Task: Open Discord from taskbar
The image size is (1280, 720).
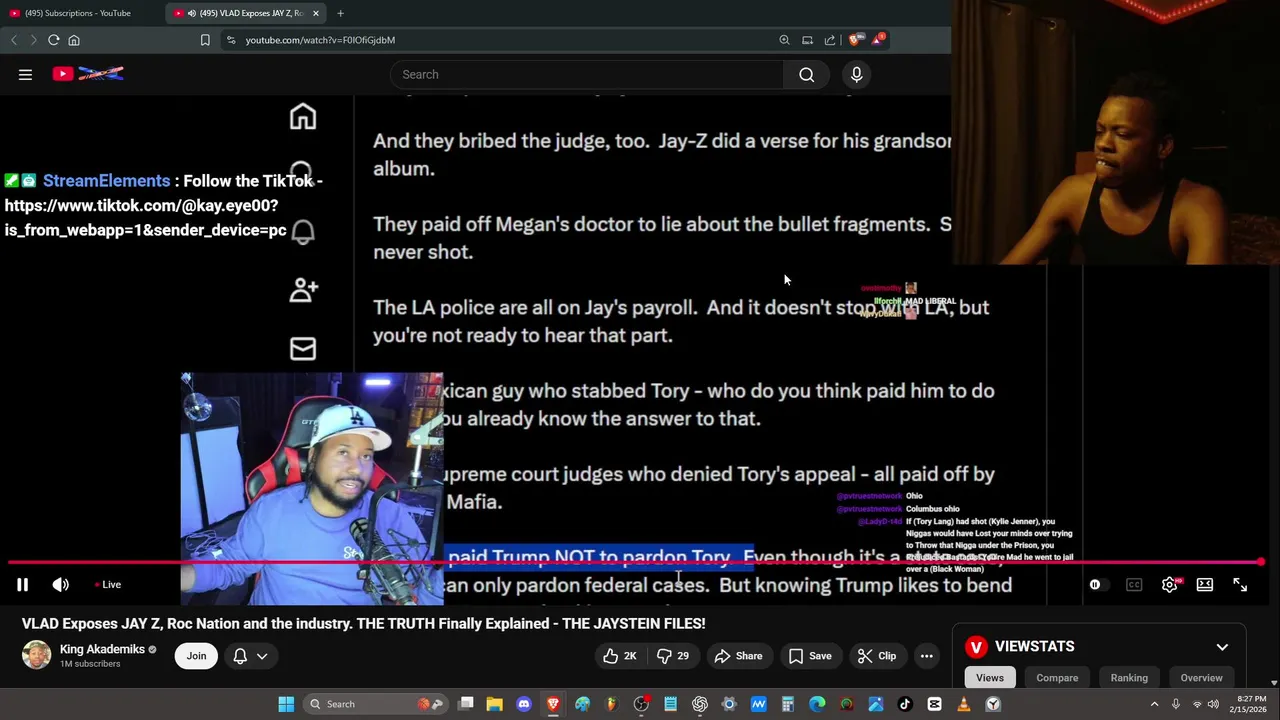Action: [x=524, y=704]
